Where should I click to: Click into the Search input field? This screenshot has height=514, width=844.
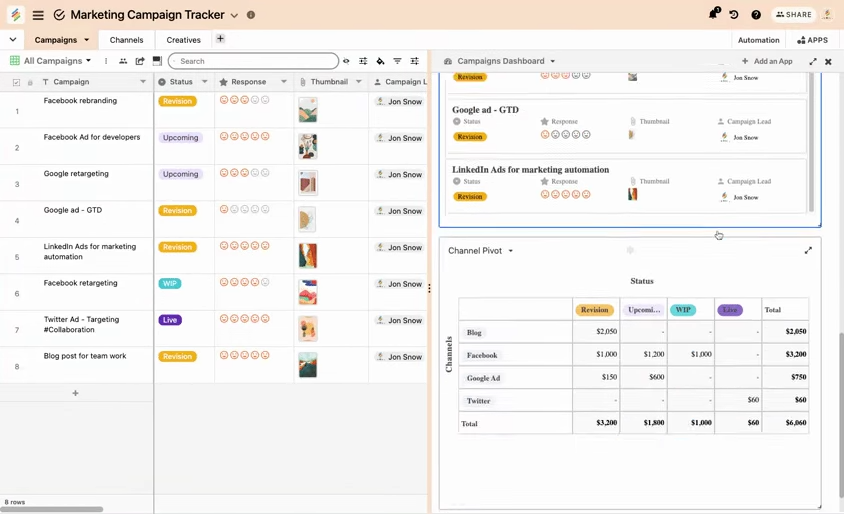point(253,61)
